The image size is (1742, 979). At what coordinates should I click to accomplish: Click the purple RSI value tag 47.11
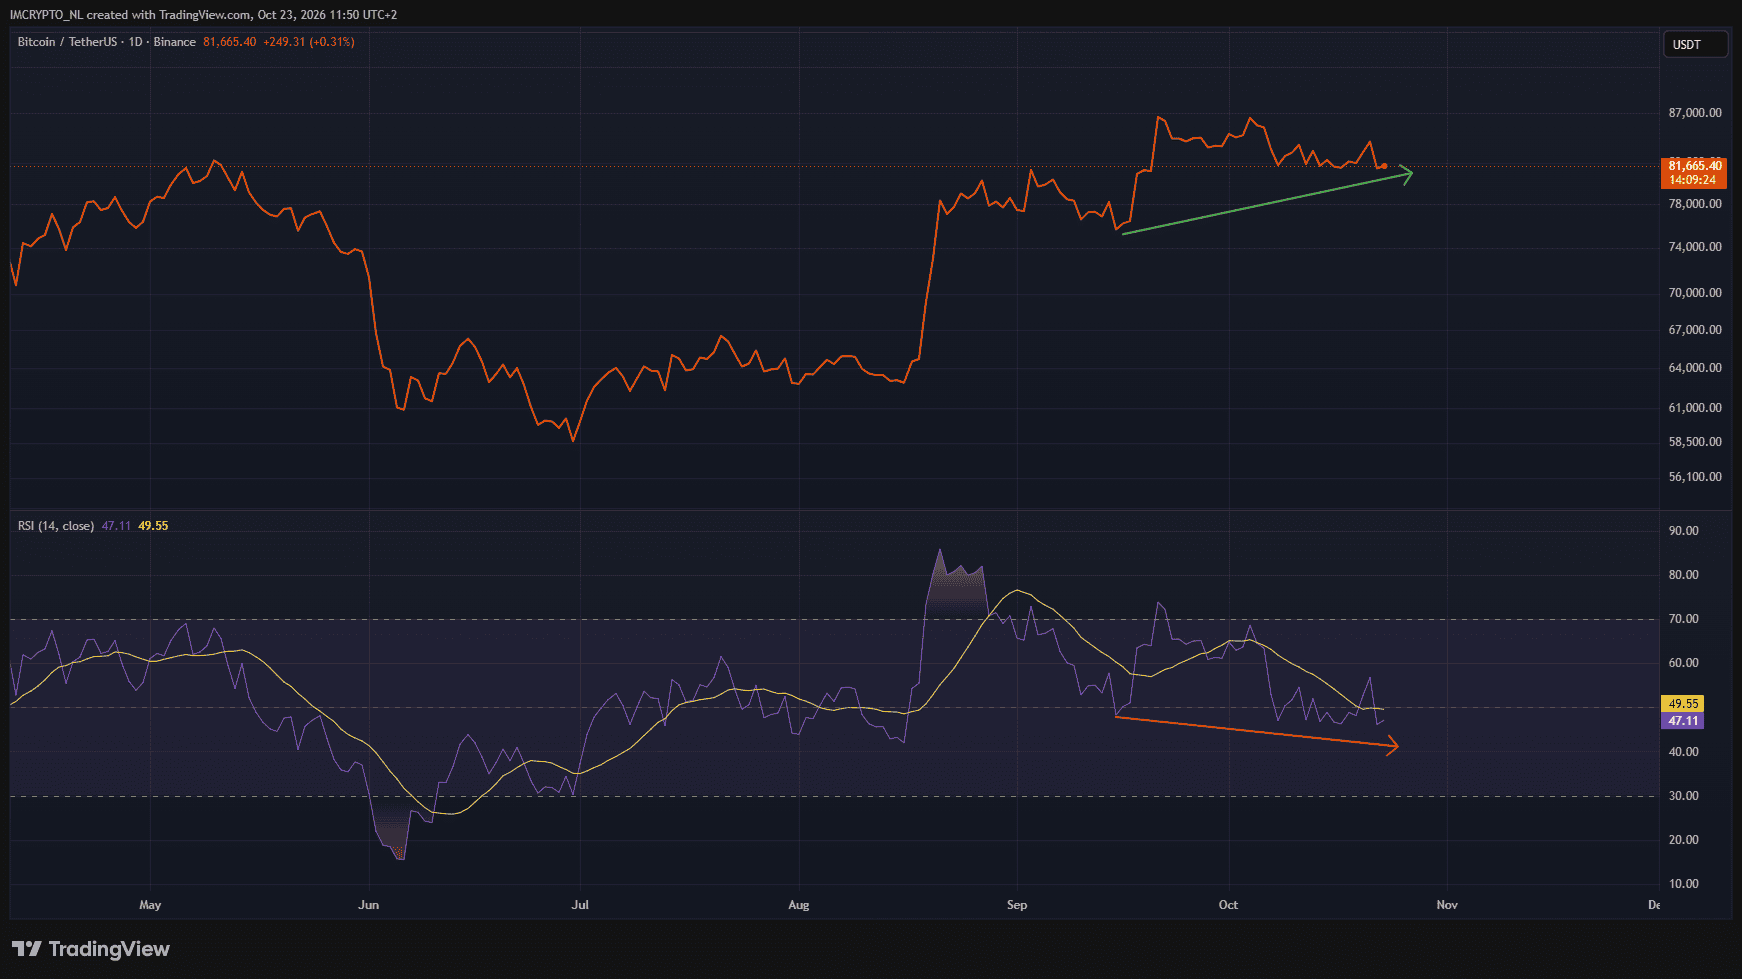point(1683,721)
